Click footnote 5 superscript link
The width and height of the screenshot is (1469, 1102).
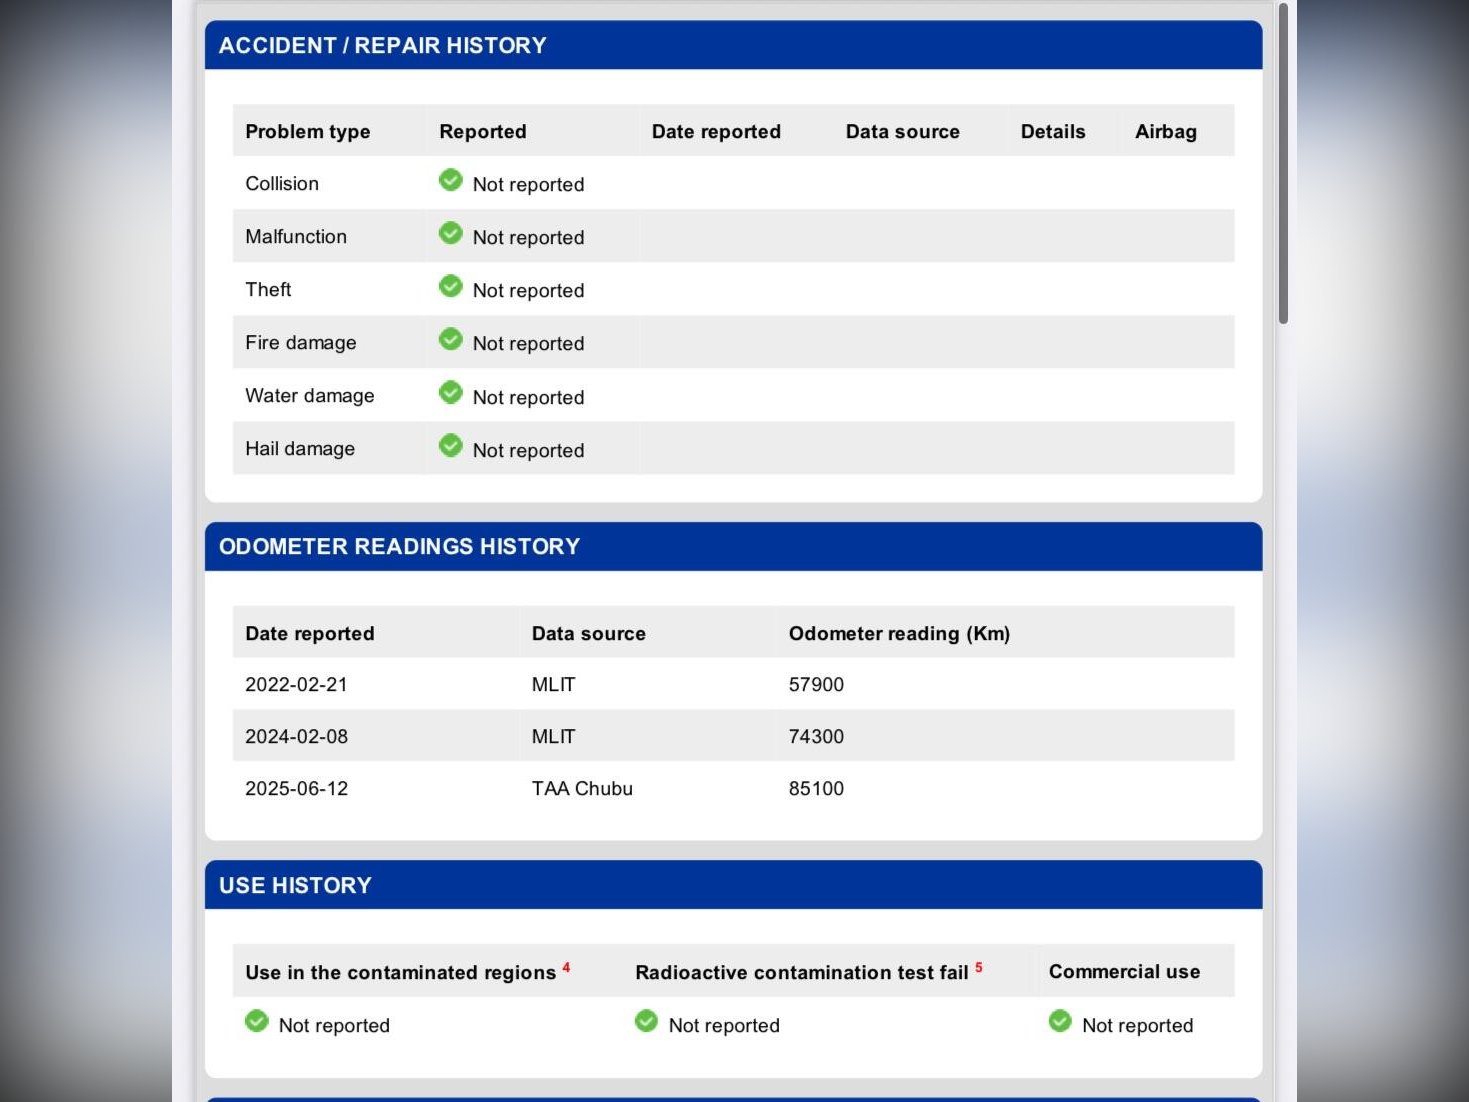(979, 967)
